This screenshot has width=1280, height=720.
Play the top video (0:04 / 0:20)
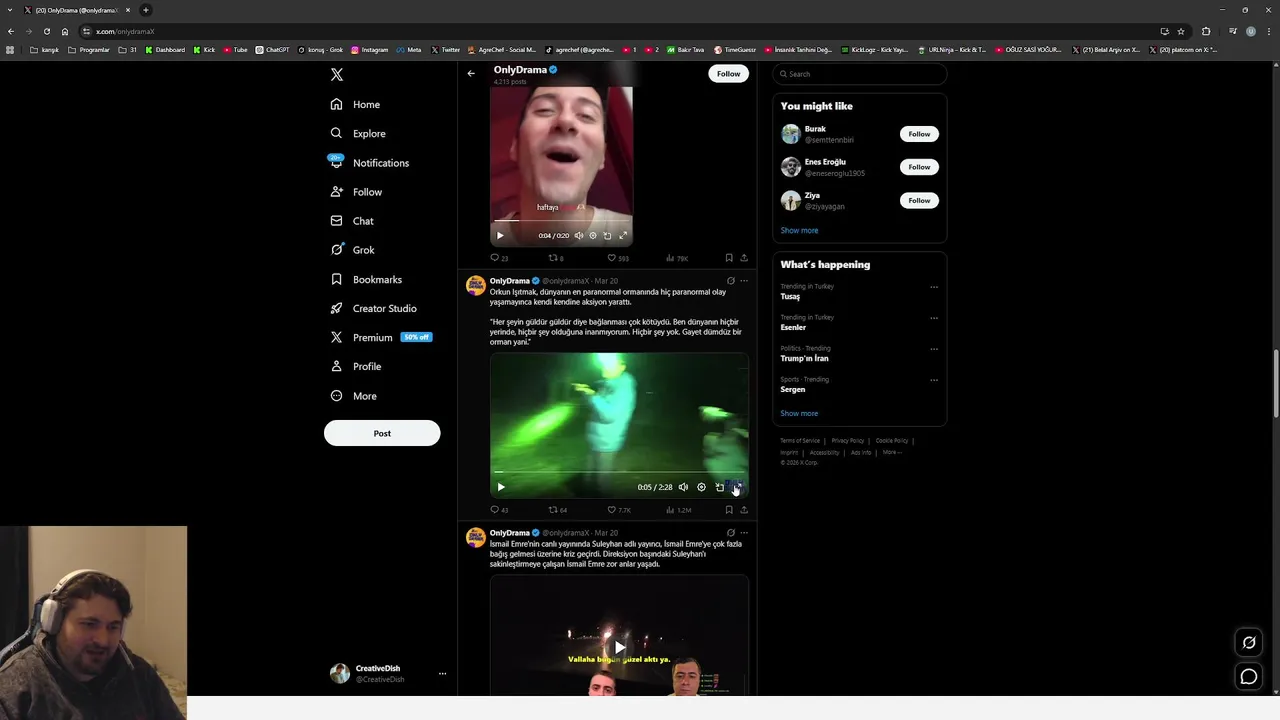coord(500,235)
